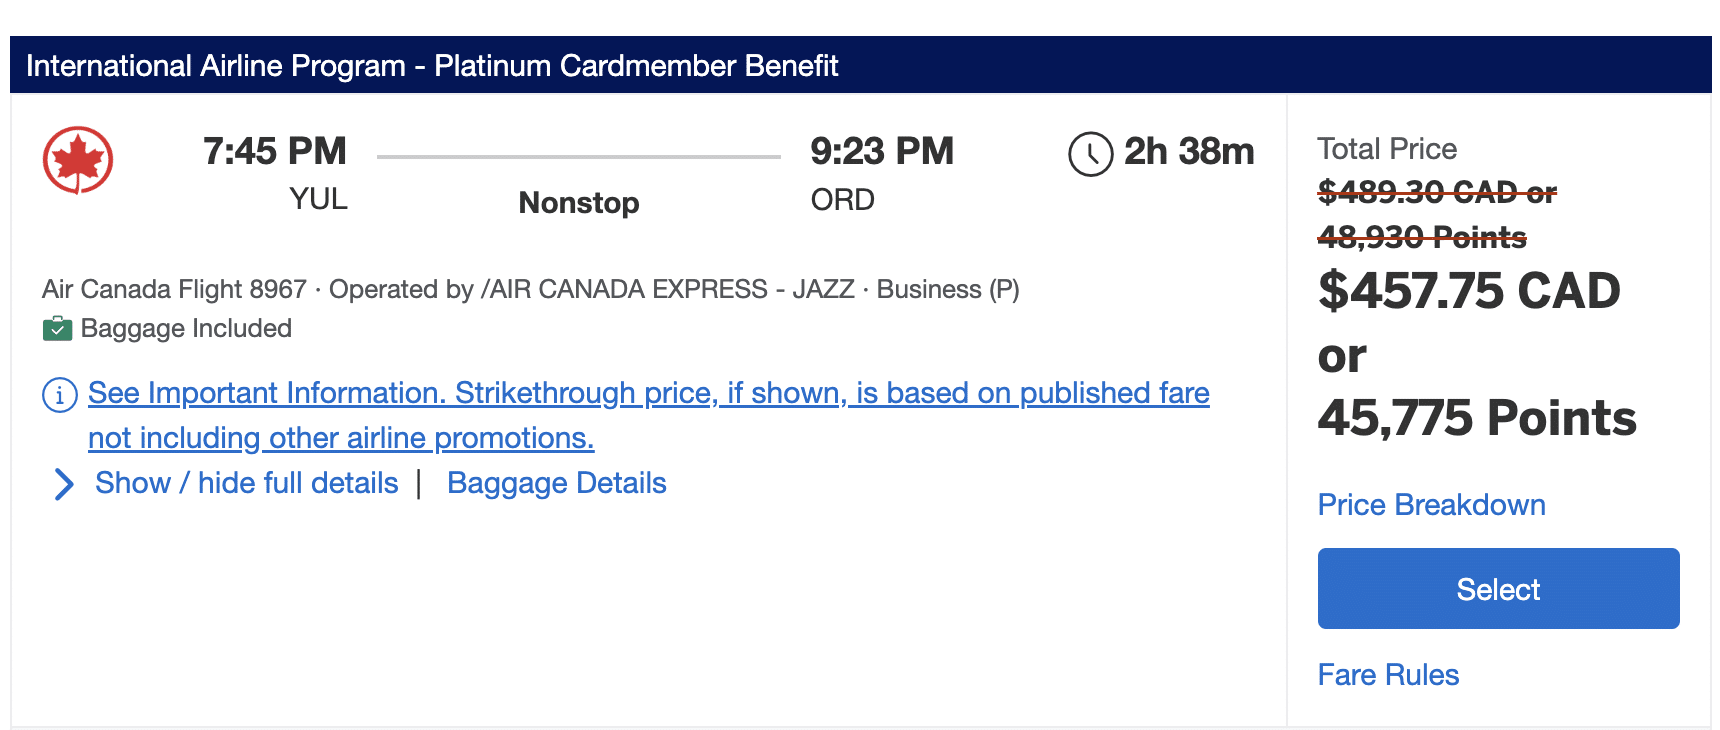Open the Baggage Details link
Viewport: 1720px width, 730px height.
[x=556, y=484]
